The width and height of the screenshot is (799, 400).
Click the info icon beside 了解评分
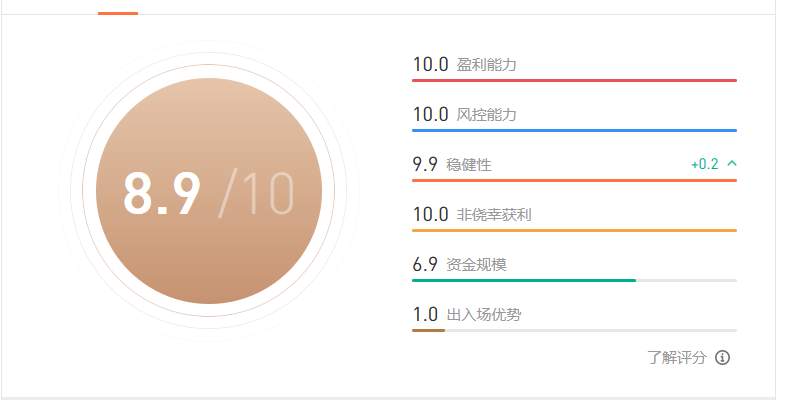pyautogui.click(x=722, y=358)
